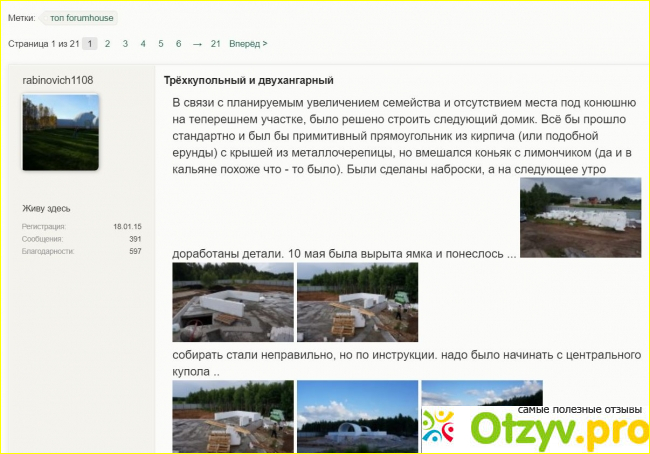Open the rabinovich1108 avatar picture

pyautogui.click(x=62, y=133)
